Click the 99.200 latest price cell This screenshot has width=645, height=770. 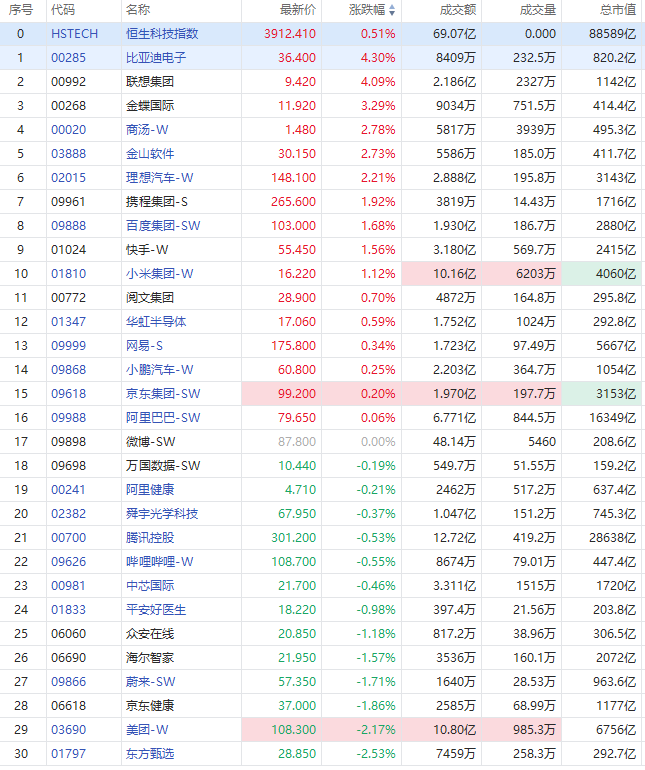(x=281, y=394)
